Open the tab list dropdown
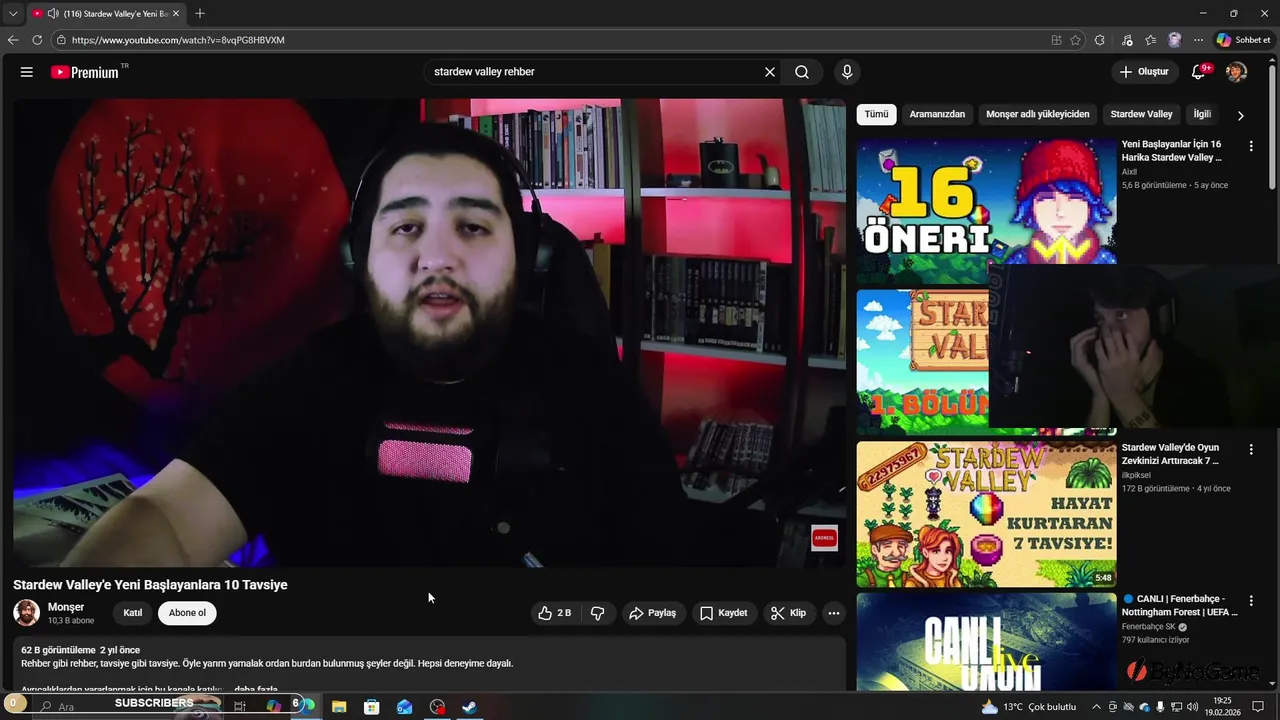The width and height of the screenshot is (1280, 720). pyautogui.click(x=12, y=13)
